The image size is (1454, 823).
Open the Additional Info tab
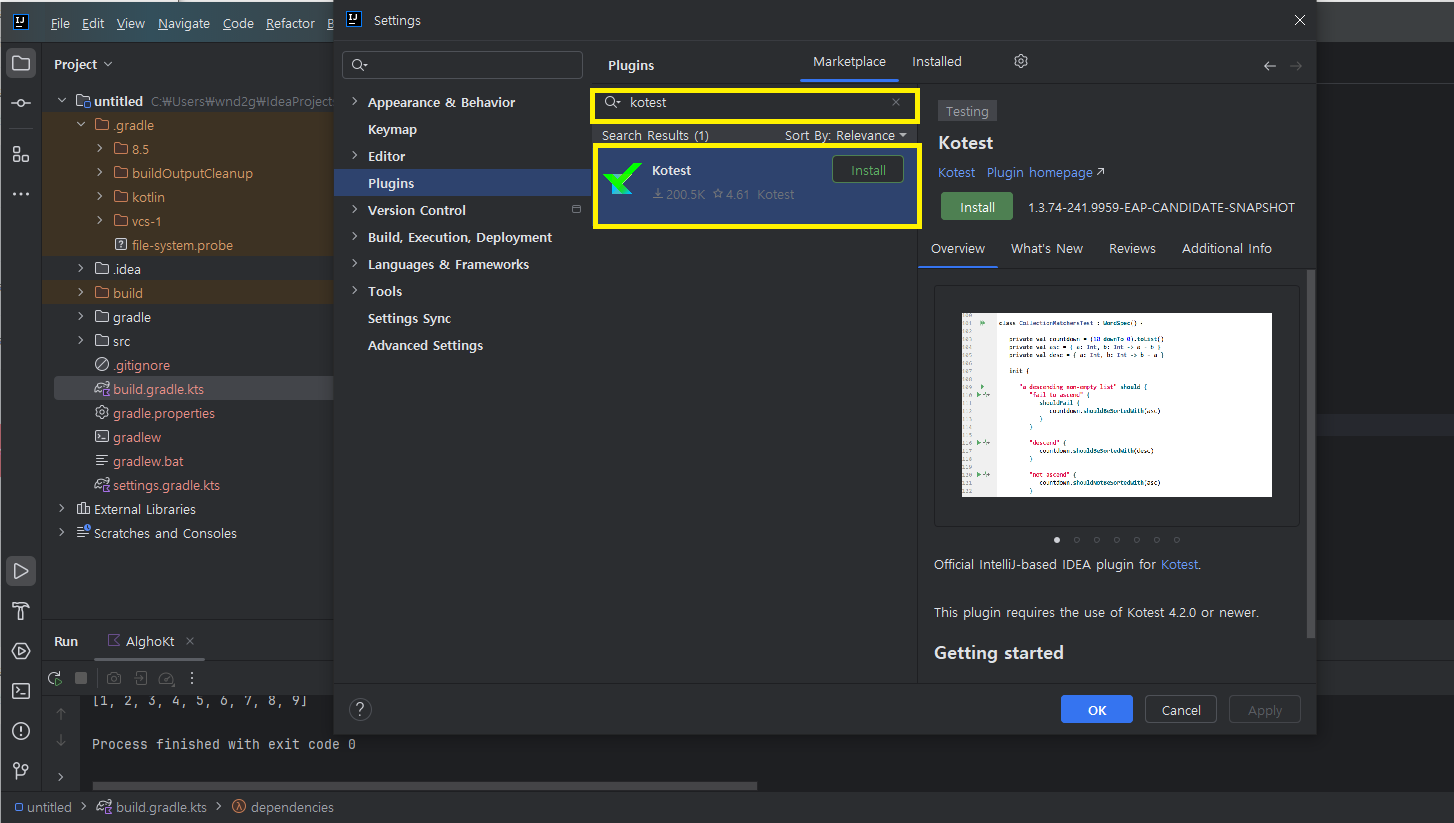point(1227,248)
